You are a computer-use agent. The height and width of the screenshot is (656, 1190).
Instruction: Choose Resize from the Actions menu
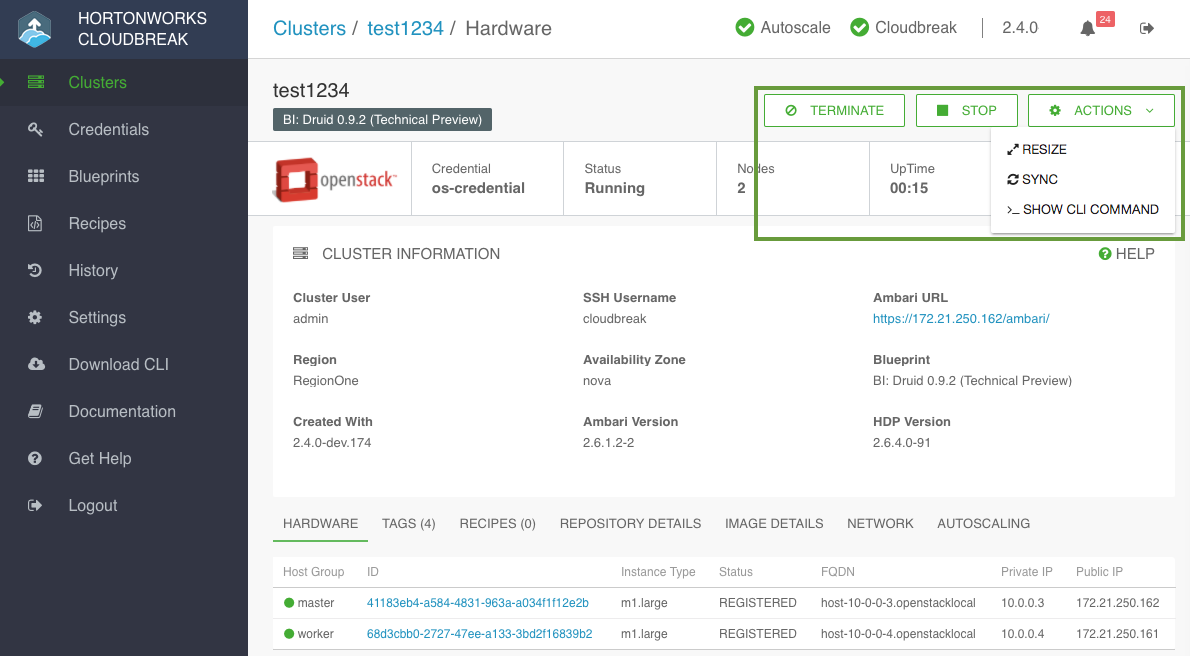(1037, 150)
